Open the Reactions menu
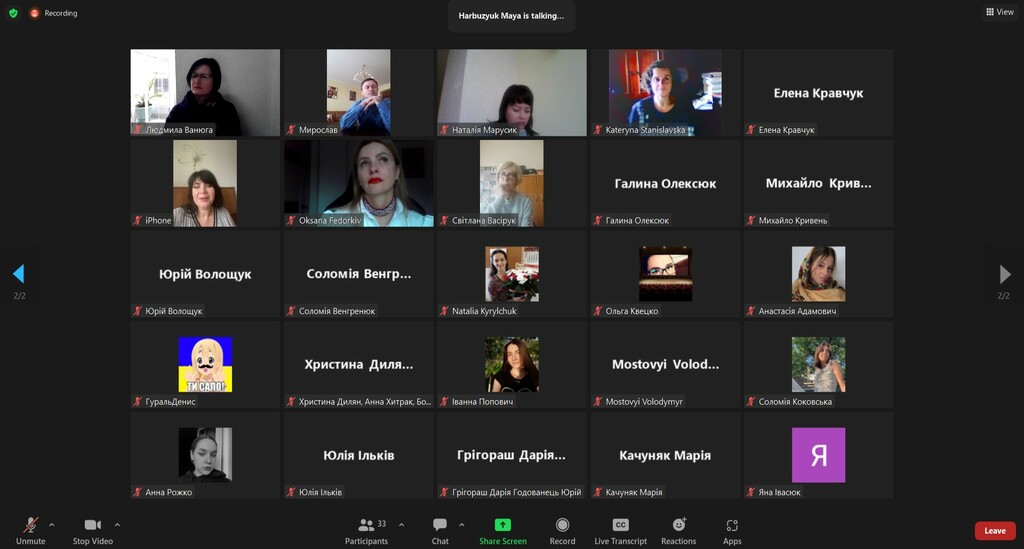The height and width of the screenshot is (549, 1024). (x=678, y=530)
